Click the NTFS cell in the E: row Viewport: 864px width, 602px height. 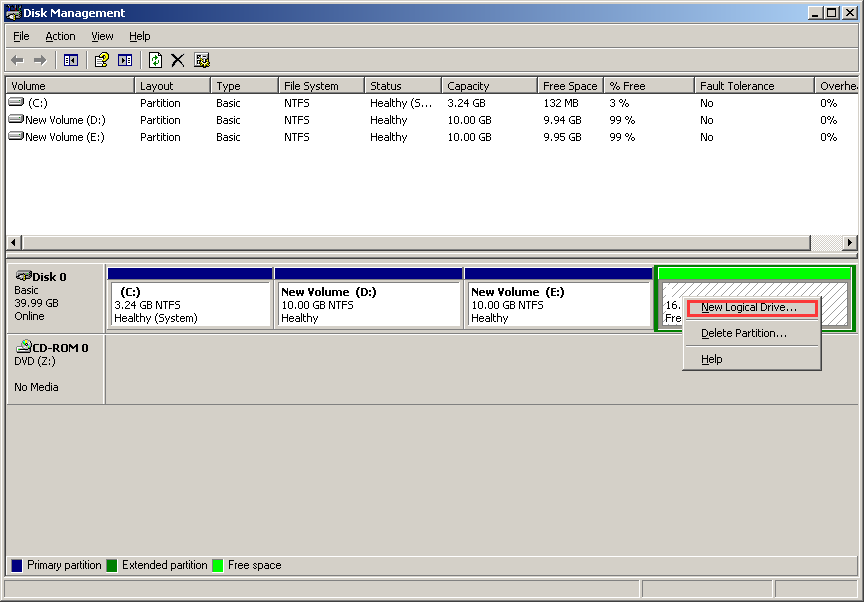click(296, 137)
